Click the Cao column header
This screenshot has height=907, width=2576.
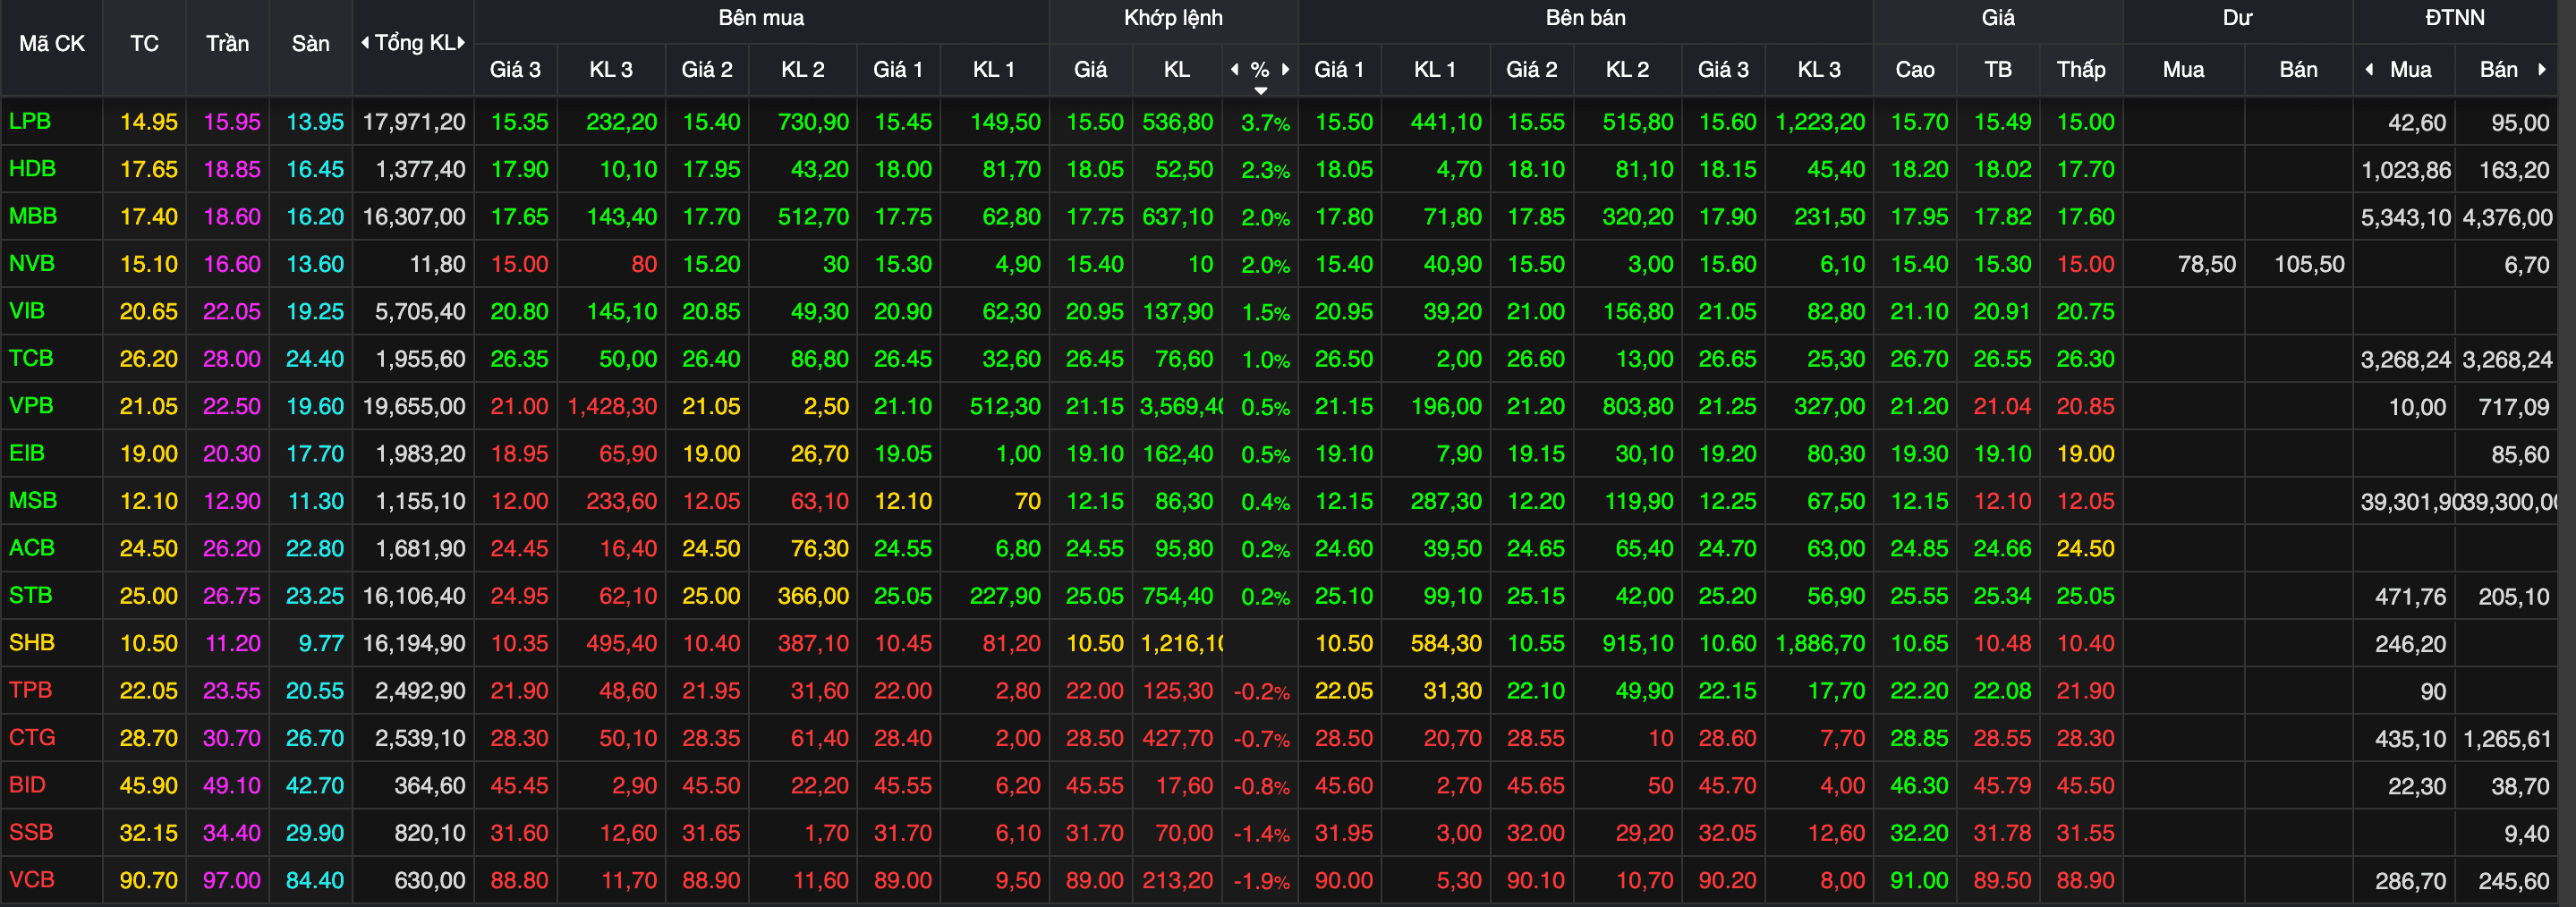1914,70
